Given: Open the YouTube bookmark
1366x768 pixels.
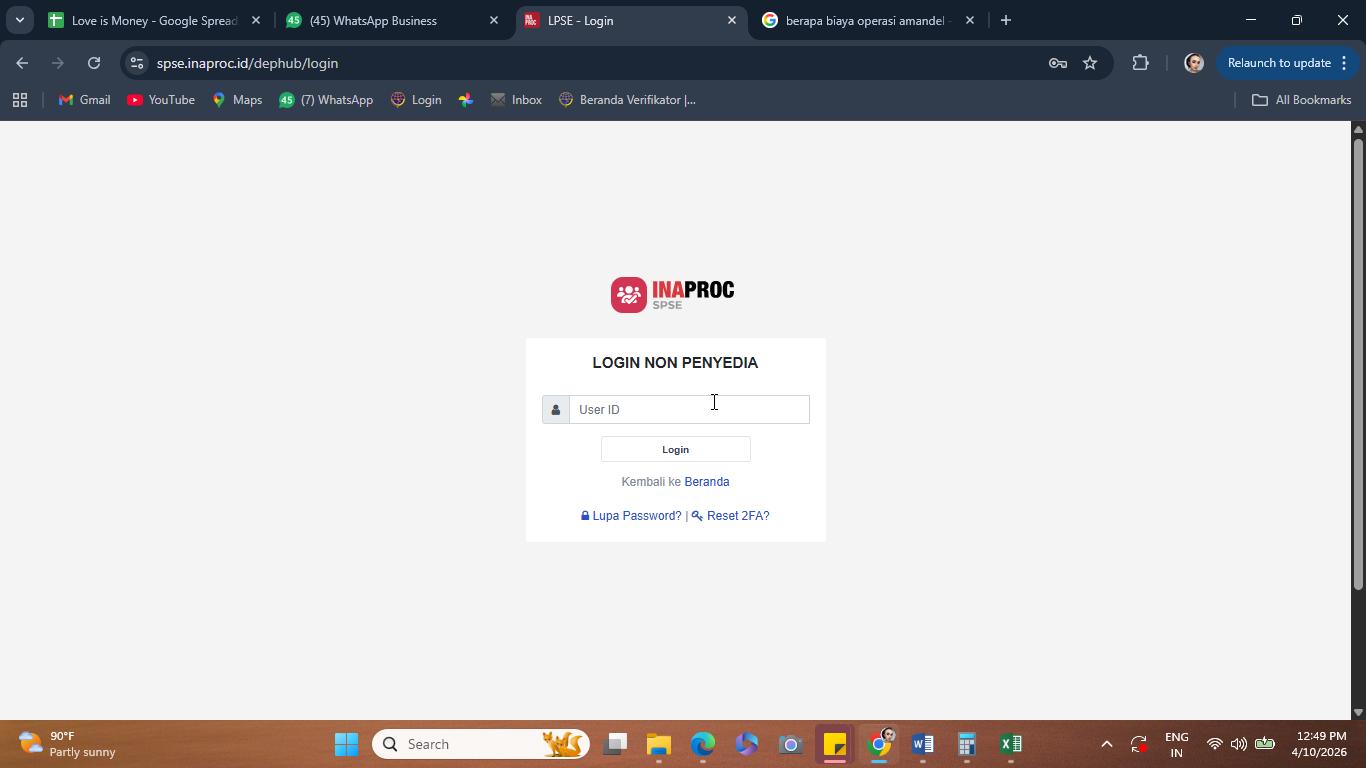Looking at the screenshot, I should coord(161,100).
